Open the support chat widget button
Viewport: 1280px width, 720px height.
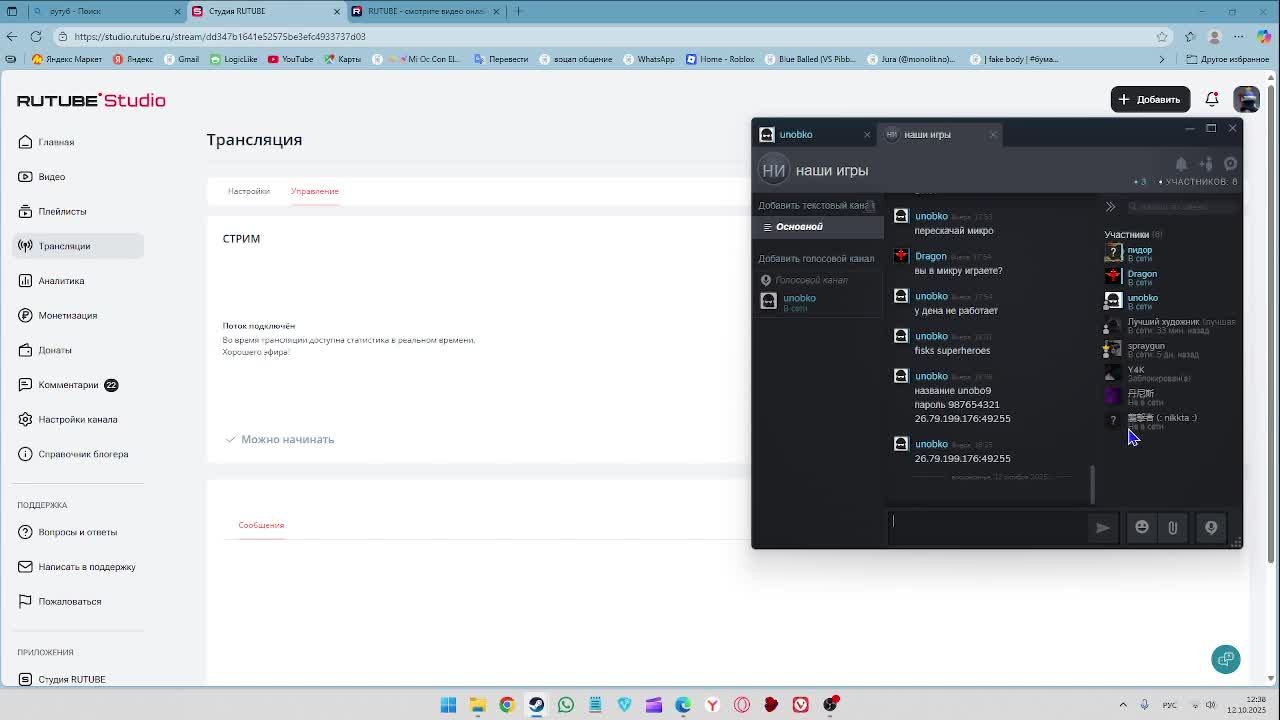[x=1226, y=659]
